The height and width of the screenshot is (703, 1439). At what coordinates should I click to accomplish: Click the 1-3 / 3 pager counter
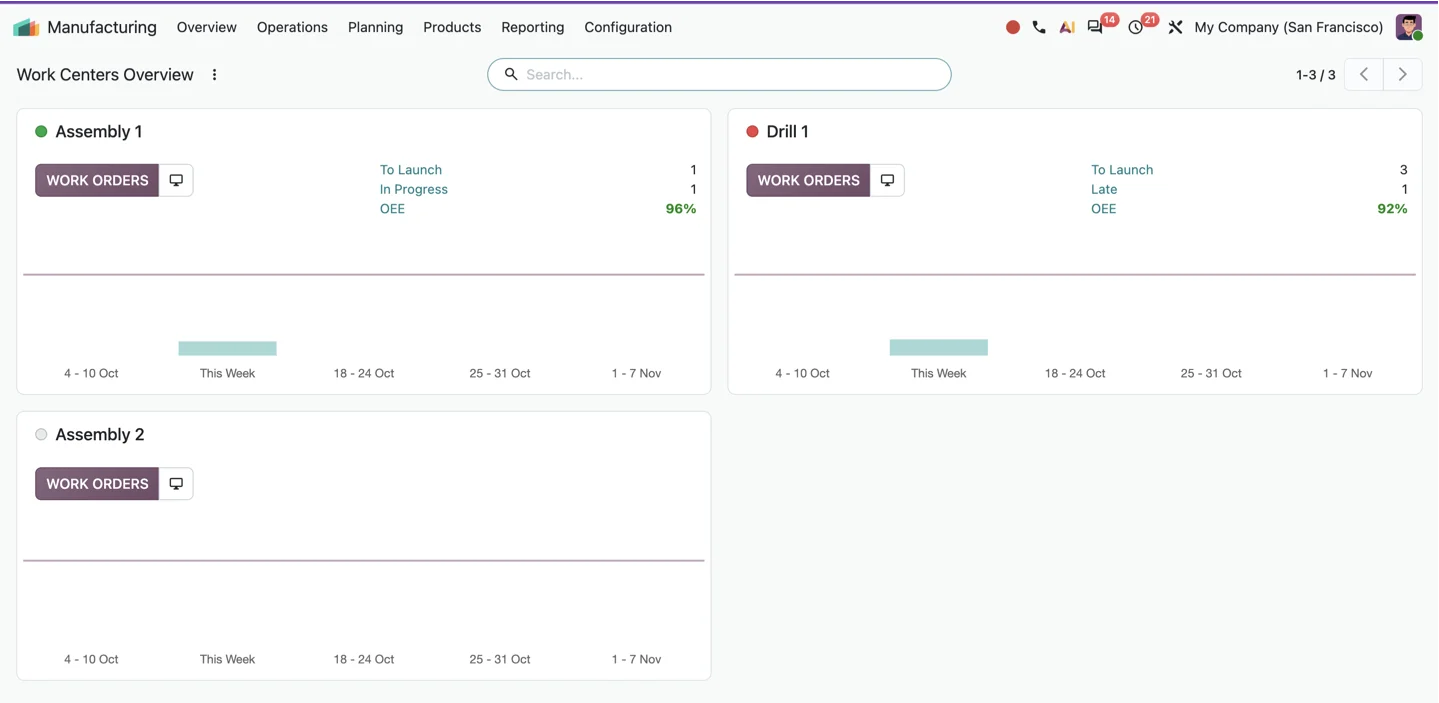point(1316,75)
